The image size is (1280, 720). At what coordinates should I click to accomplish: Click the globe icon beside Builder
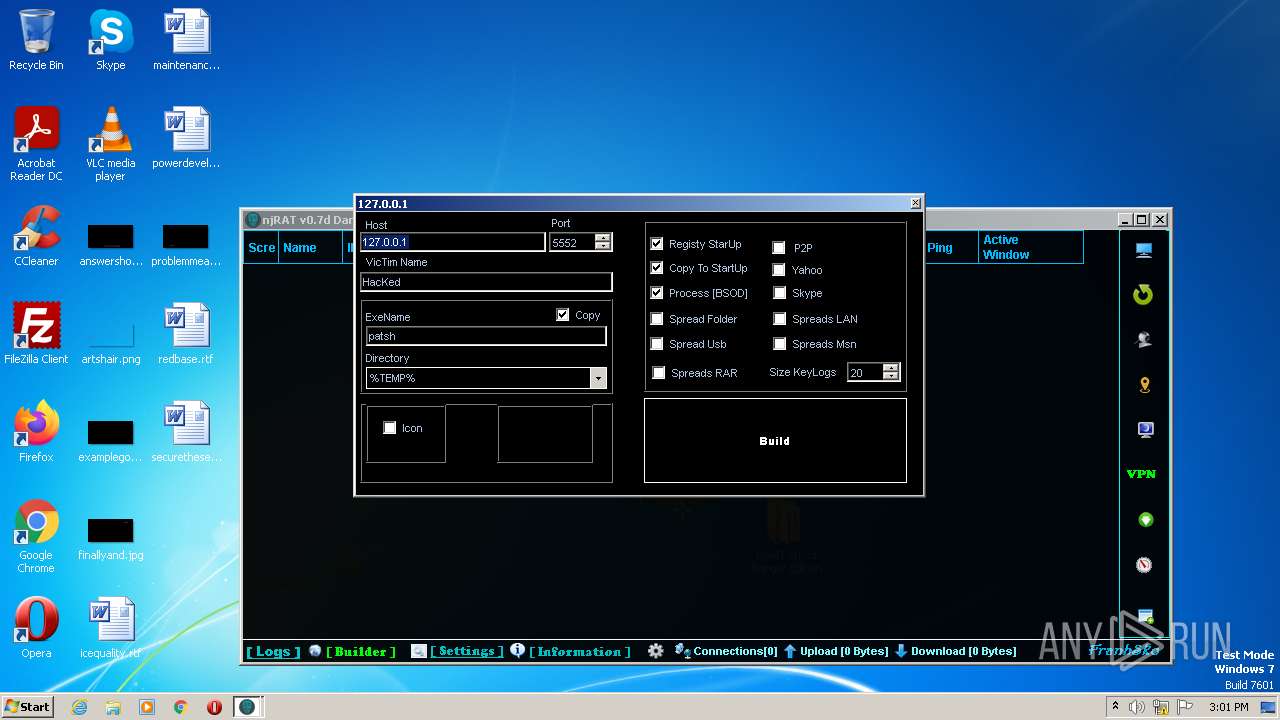pos(315,651)
